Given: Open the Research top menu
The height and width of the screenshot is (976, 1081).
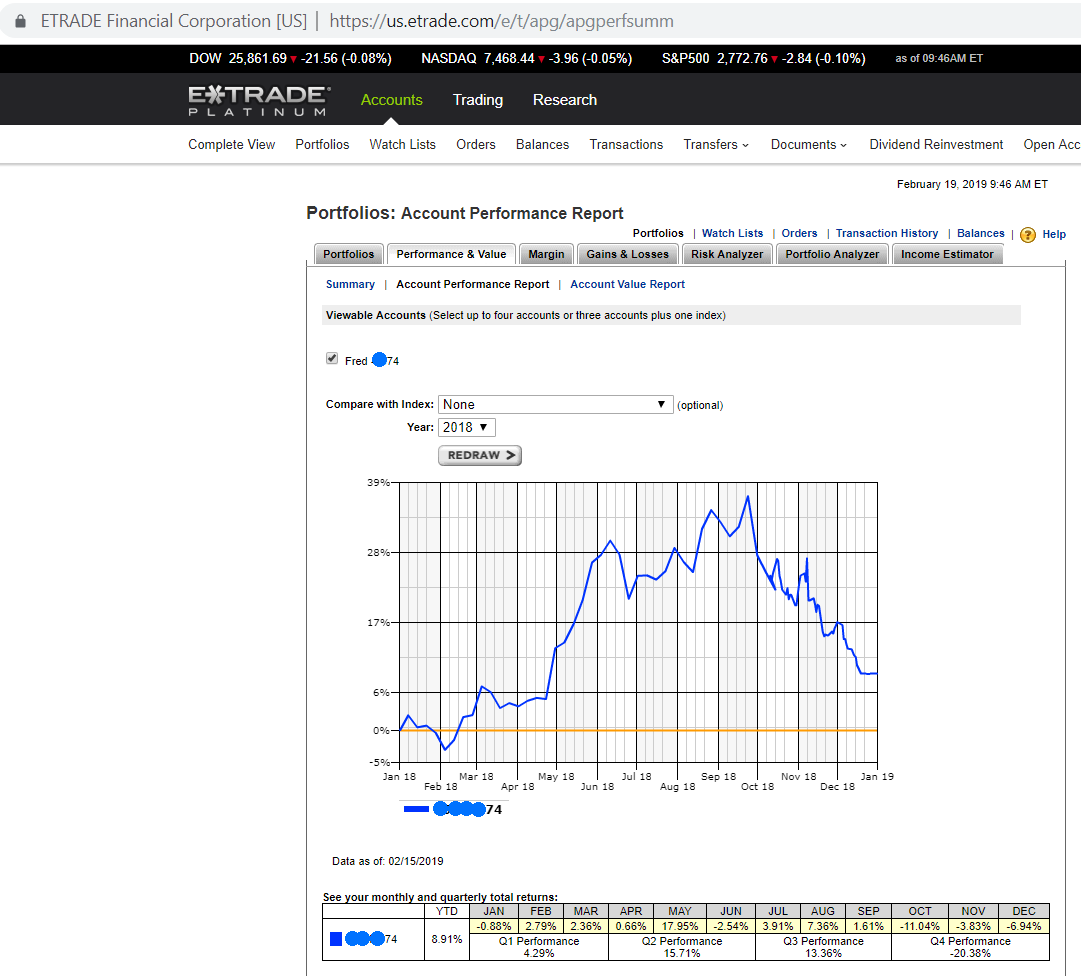Looking at the screenshot, I should pyautogui.click(x=565, y=100).
